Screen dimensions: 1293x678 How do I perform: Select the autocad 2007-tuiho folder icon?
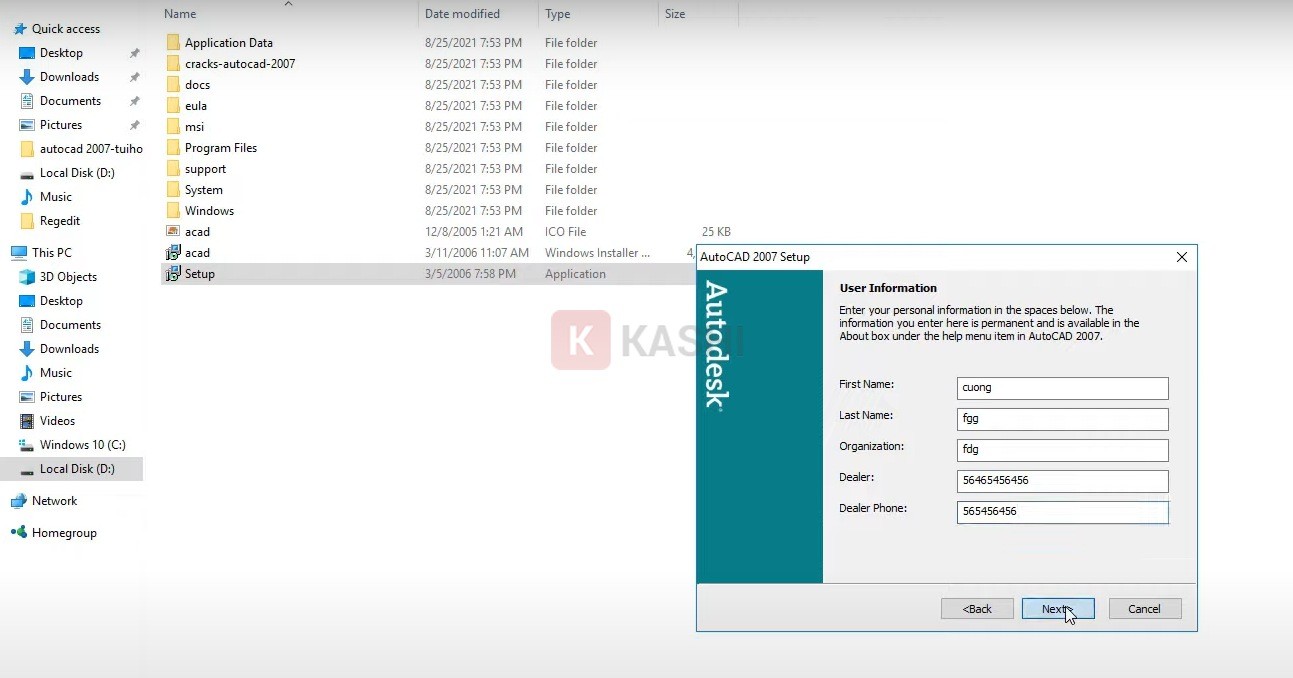27,149
